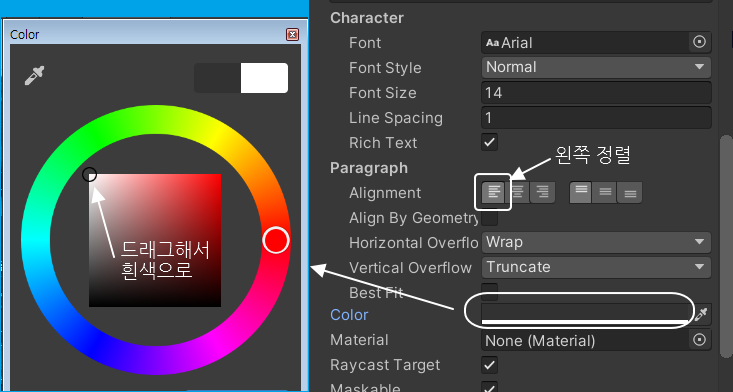Set horizontal alignment to right

[x=543, y=192]
